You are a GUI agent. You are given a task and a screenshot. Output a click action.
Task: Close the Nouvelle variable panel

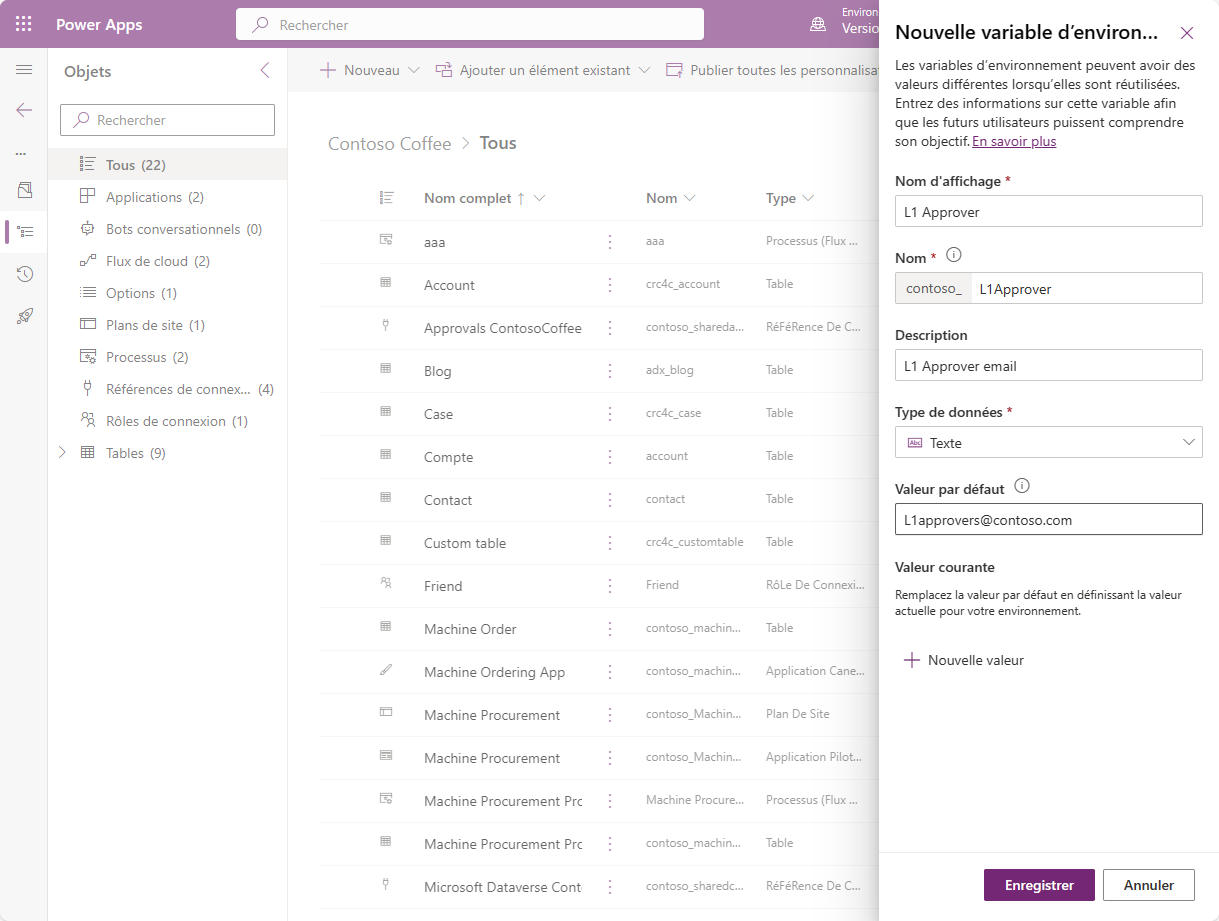1187,33
